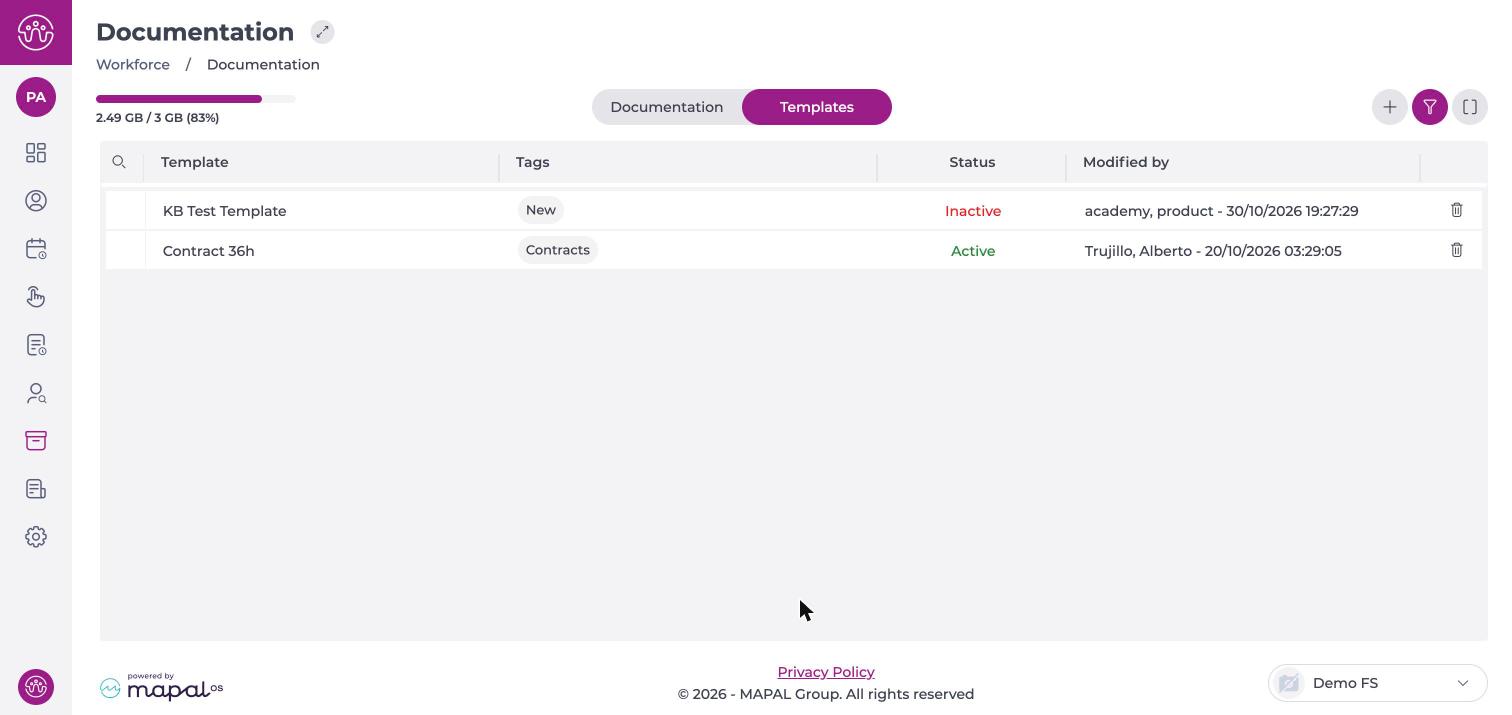Open the dashboard grid icon in sidebar
The height and width of the screenshot is (715, 1512).
36,153
